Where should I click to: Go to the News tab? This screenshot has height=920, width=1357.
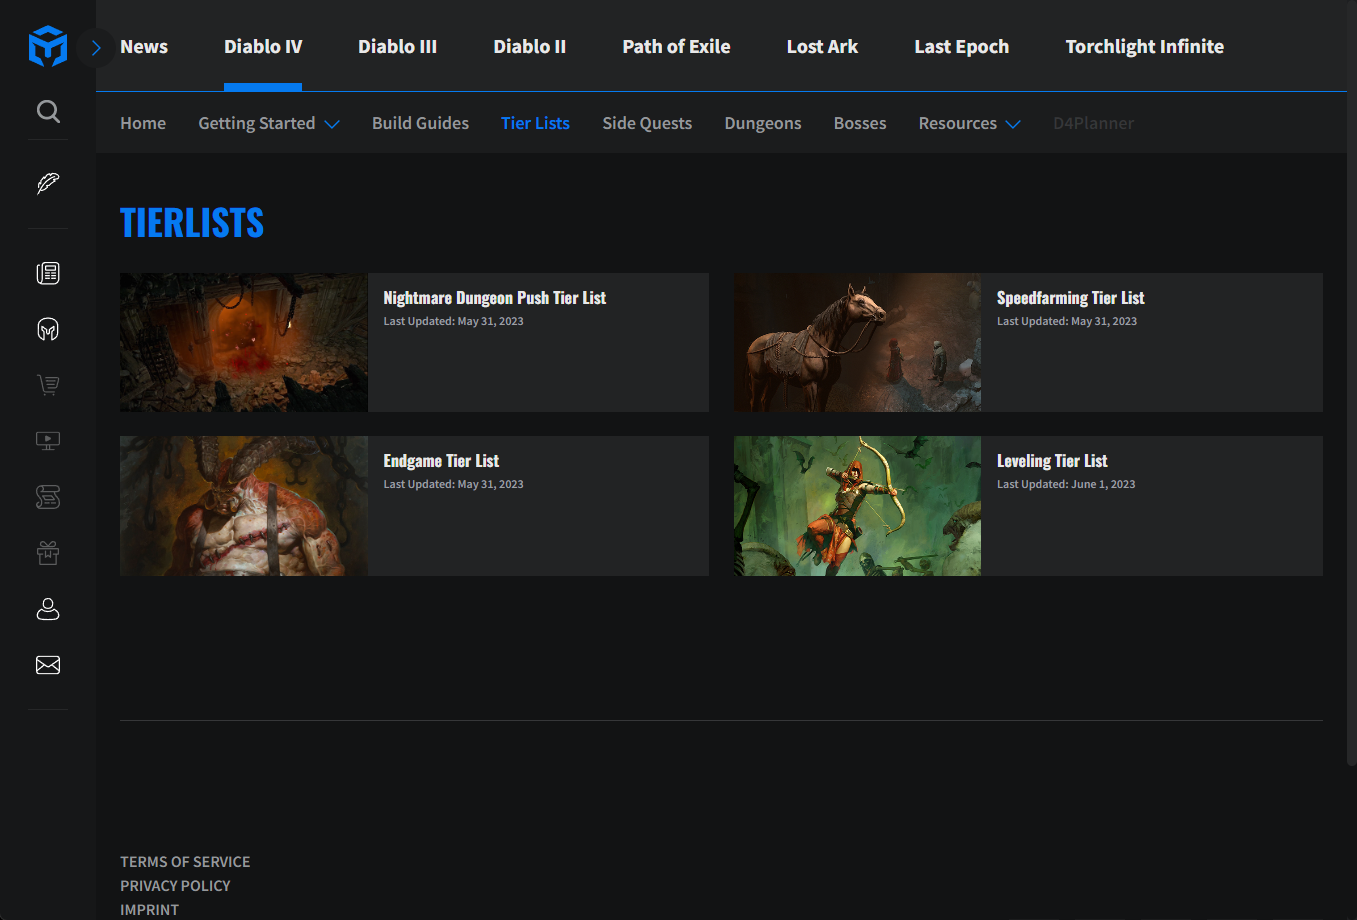pos(144,47)
